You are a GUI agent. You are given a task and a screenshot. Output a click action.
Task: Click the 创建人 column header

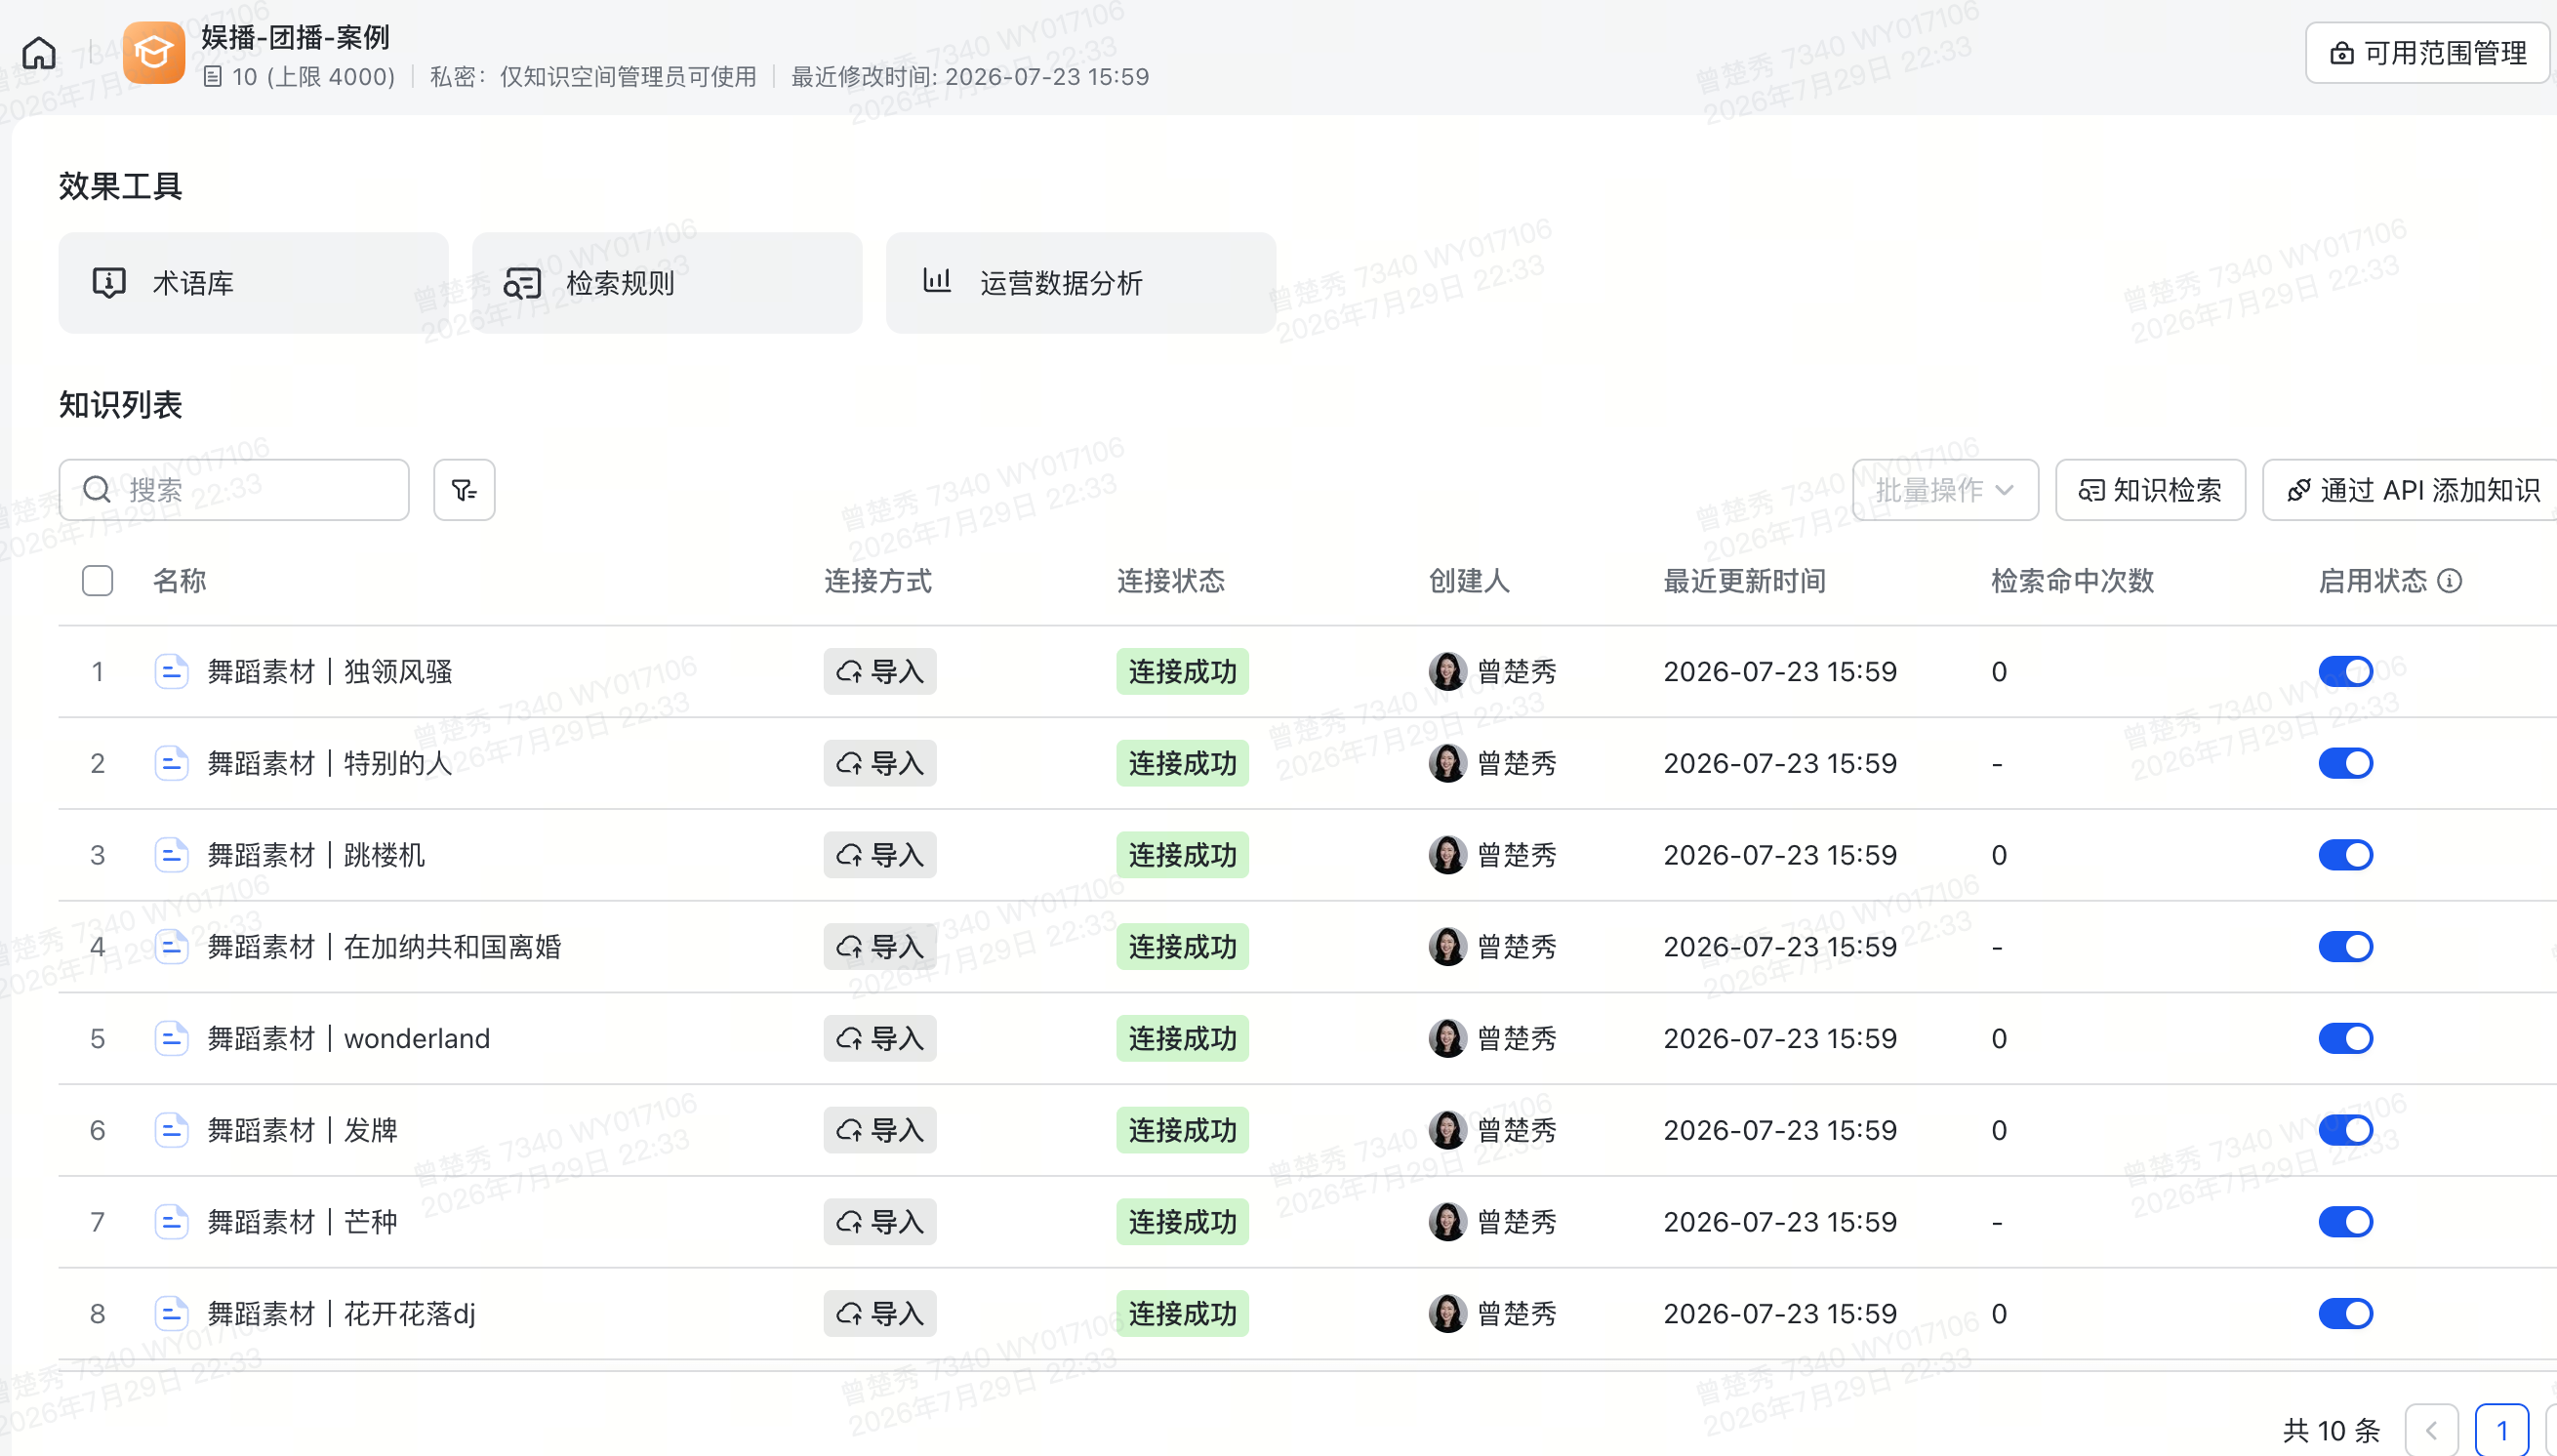coord(1469,581)
